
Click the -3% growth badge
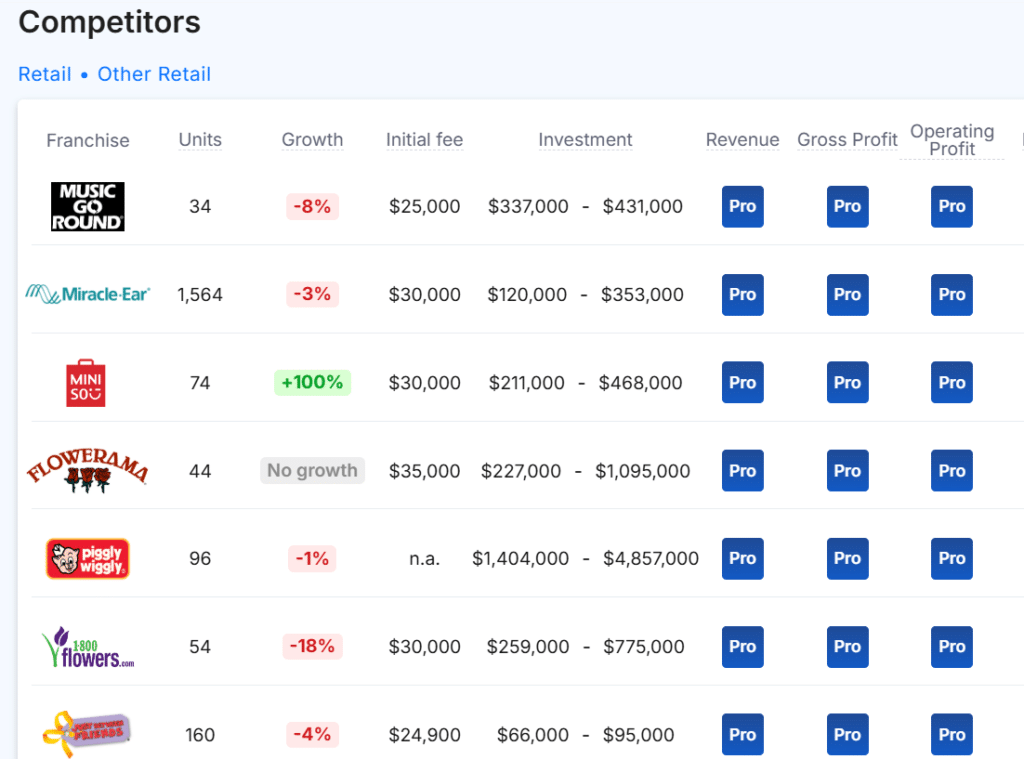[312, 294]
